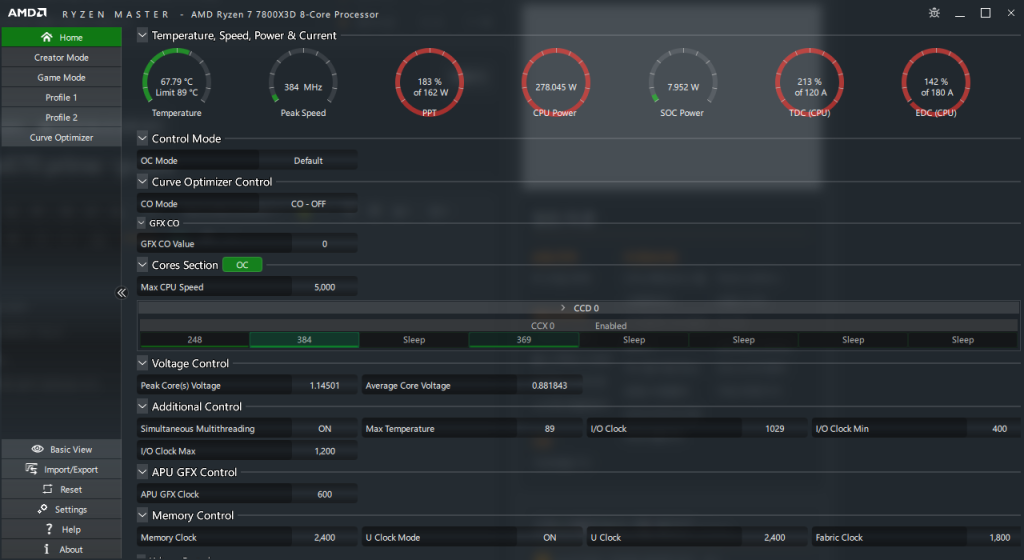This screenshot has width=1024, height=560.
Task: Open Game Mode profile
Action: 61,78
